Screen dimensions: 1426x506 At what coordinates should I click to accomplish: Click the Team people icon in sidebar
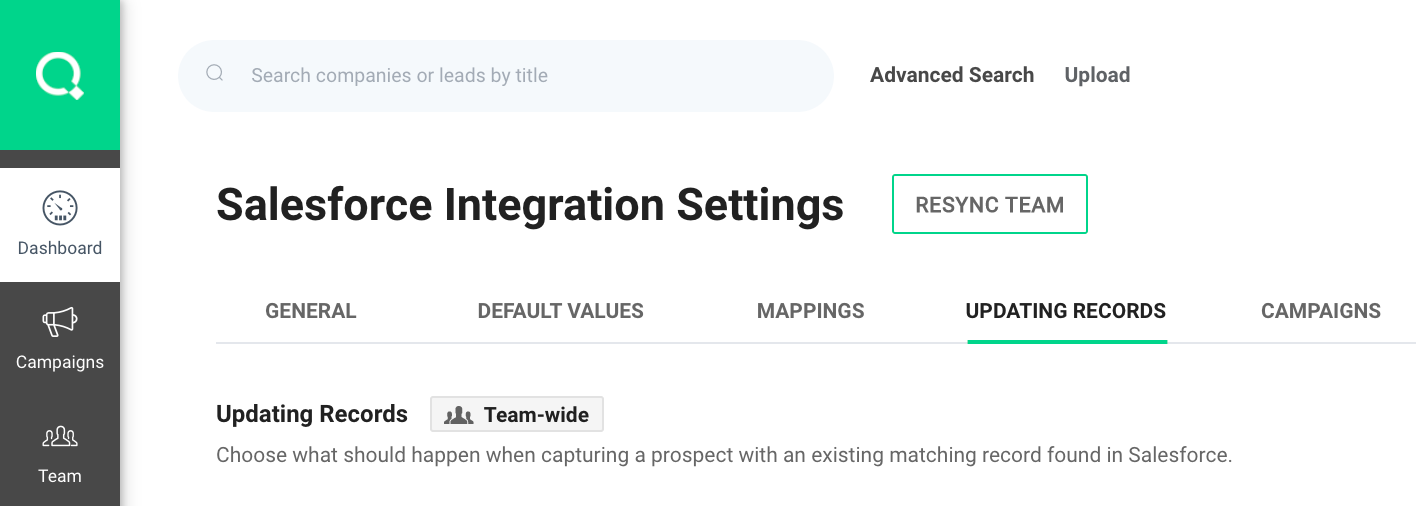tap(60, 436)
